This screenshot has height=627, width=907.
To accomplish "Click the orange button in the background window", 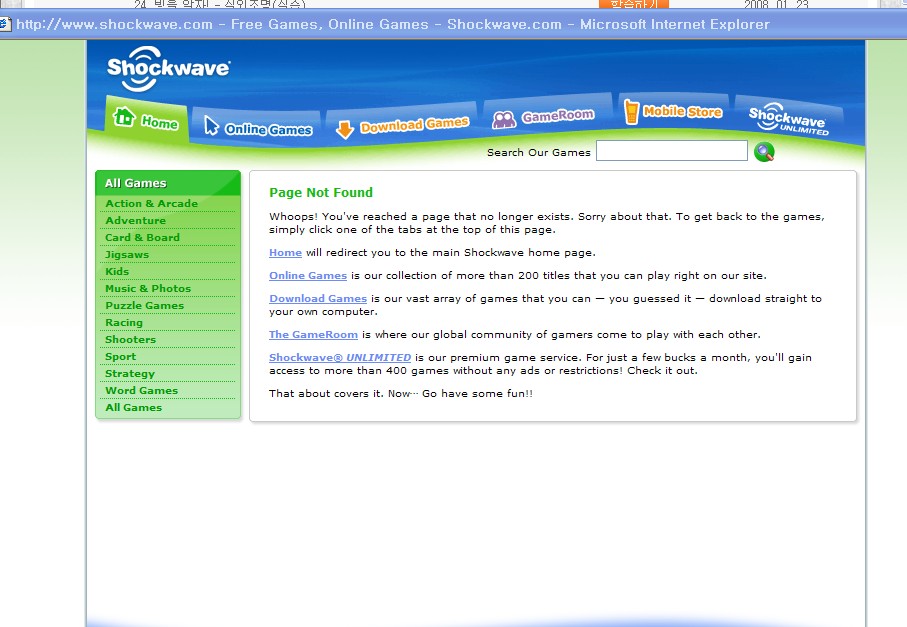I will click(x=633, y=4).
